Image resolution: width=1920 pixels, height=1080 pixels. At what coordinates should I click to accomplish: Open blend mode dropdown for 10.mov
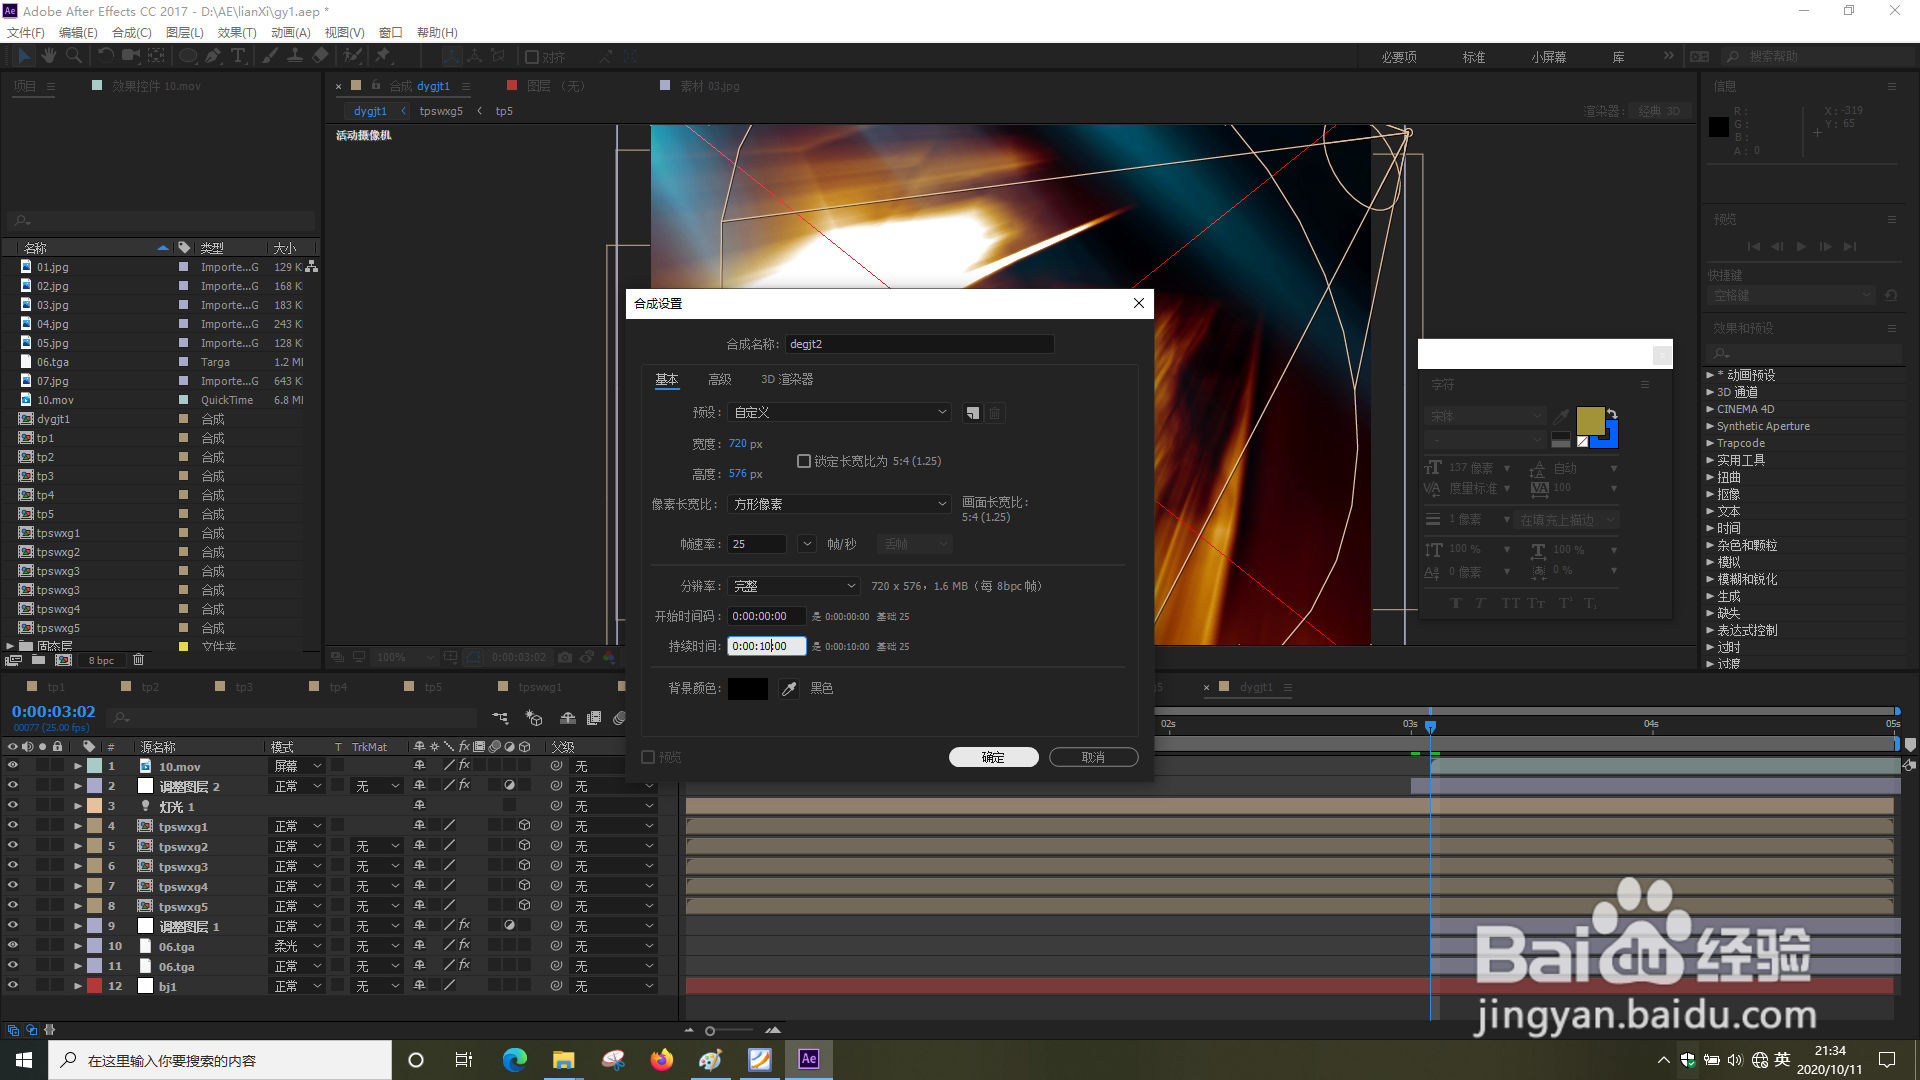tap(298, 766)
